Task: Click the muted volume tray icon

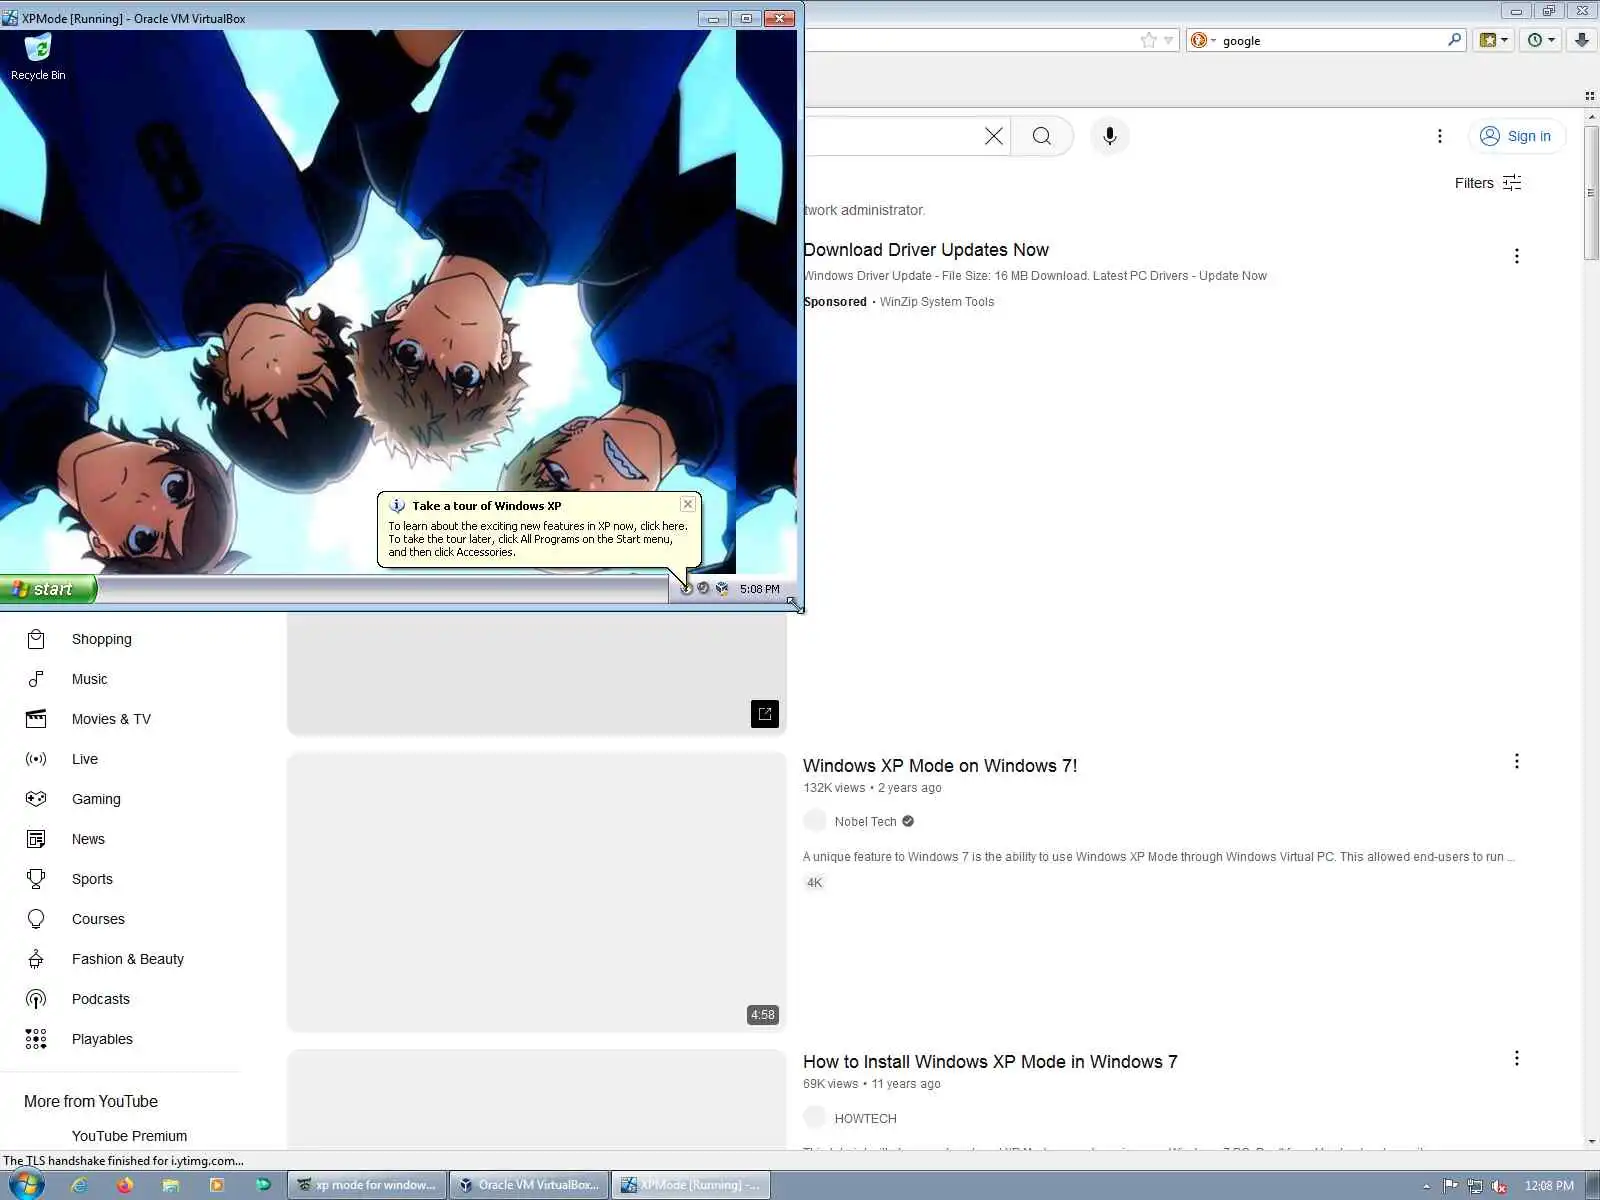Action: [1499, 1186]
